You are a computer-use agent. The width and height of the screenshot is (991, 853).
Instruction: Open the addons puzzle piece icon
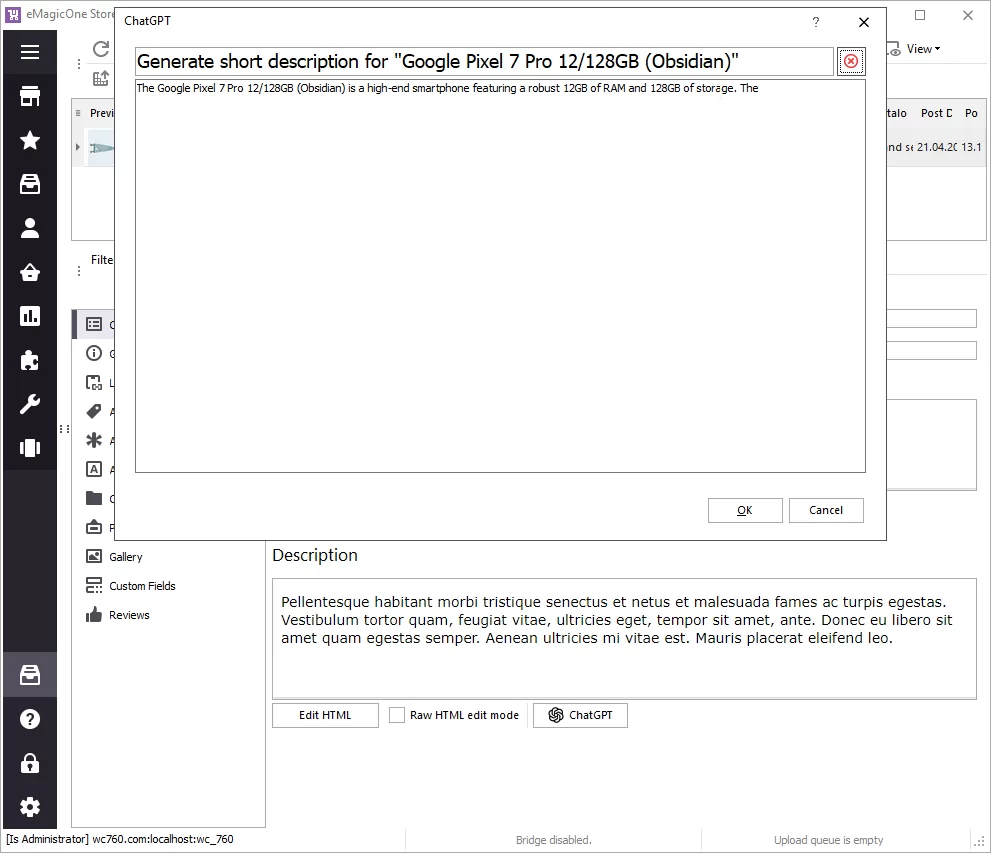(x=30, y=360)
